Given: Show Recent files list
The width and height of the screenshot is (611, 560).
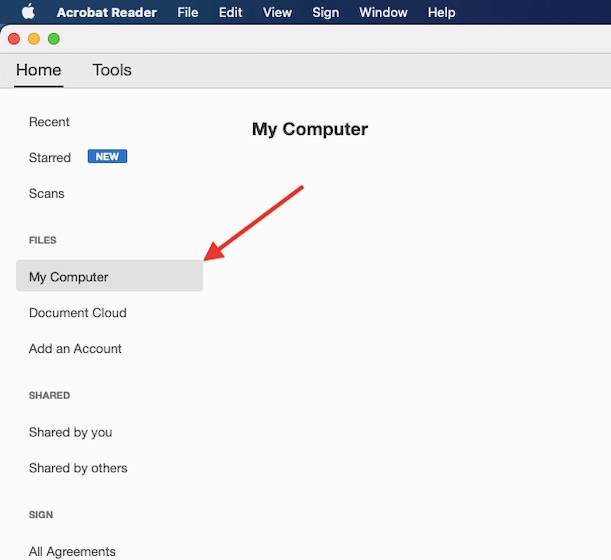Looking at the screenshot, I should (x=49, y=122).
